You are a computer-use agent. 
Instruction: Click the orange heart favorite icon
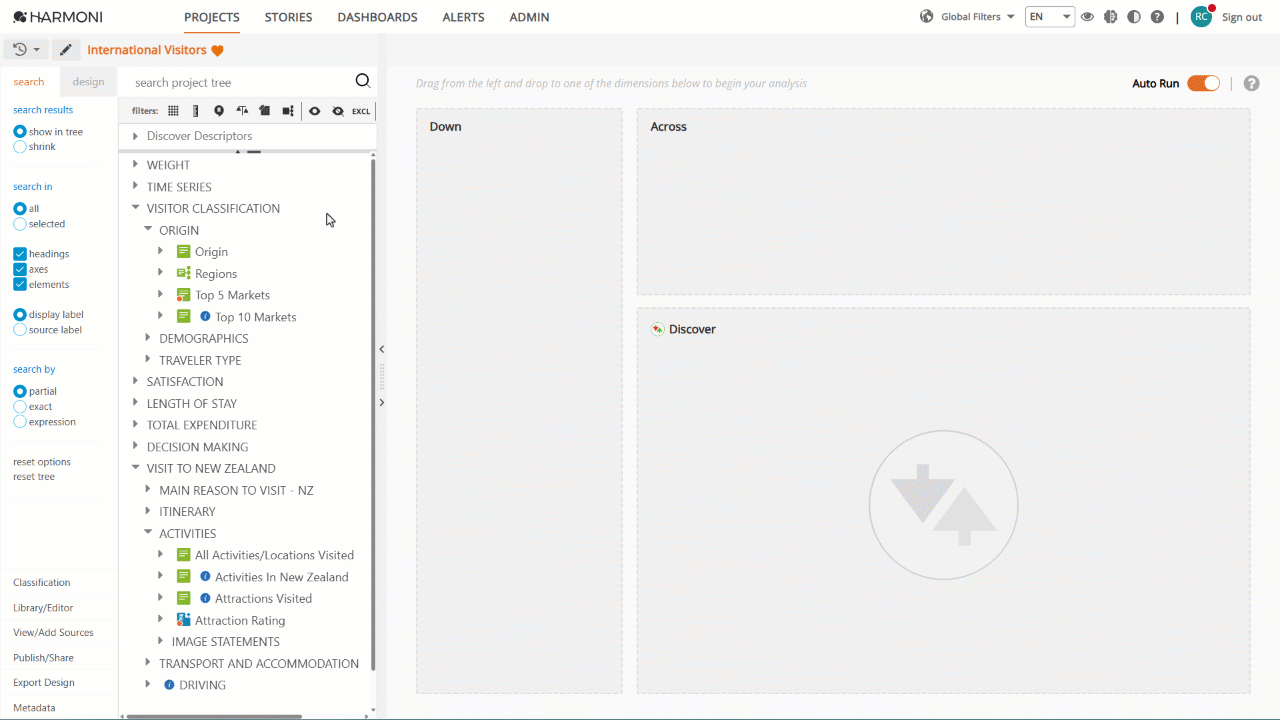(x=217, y=50)
